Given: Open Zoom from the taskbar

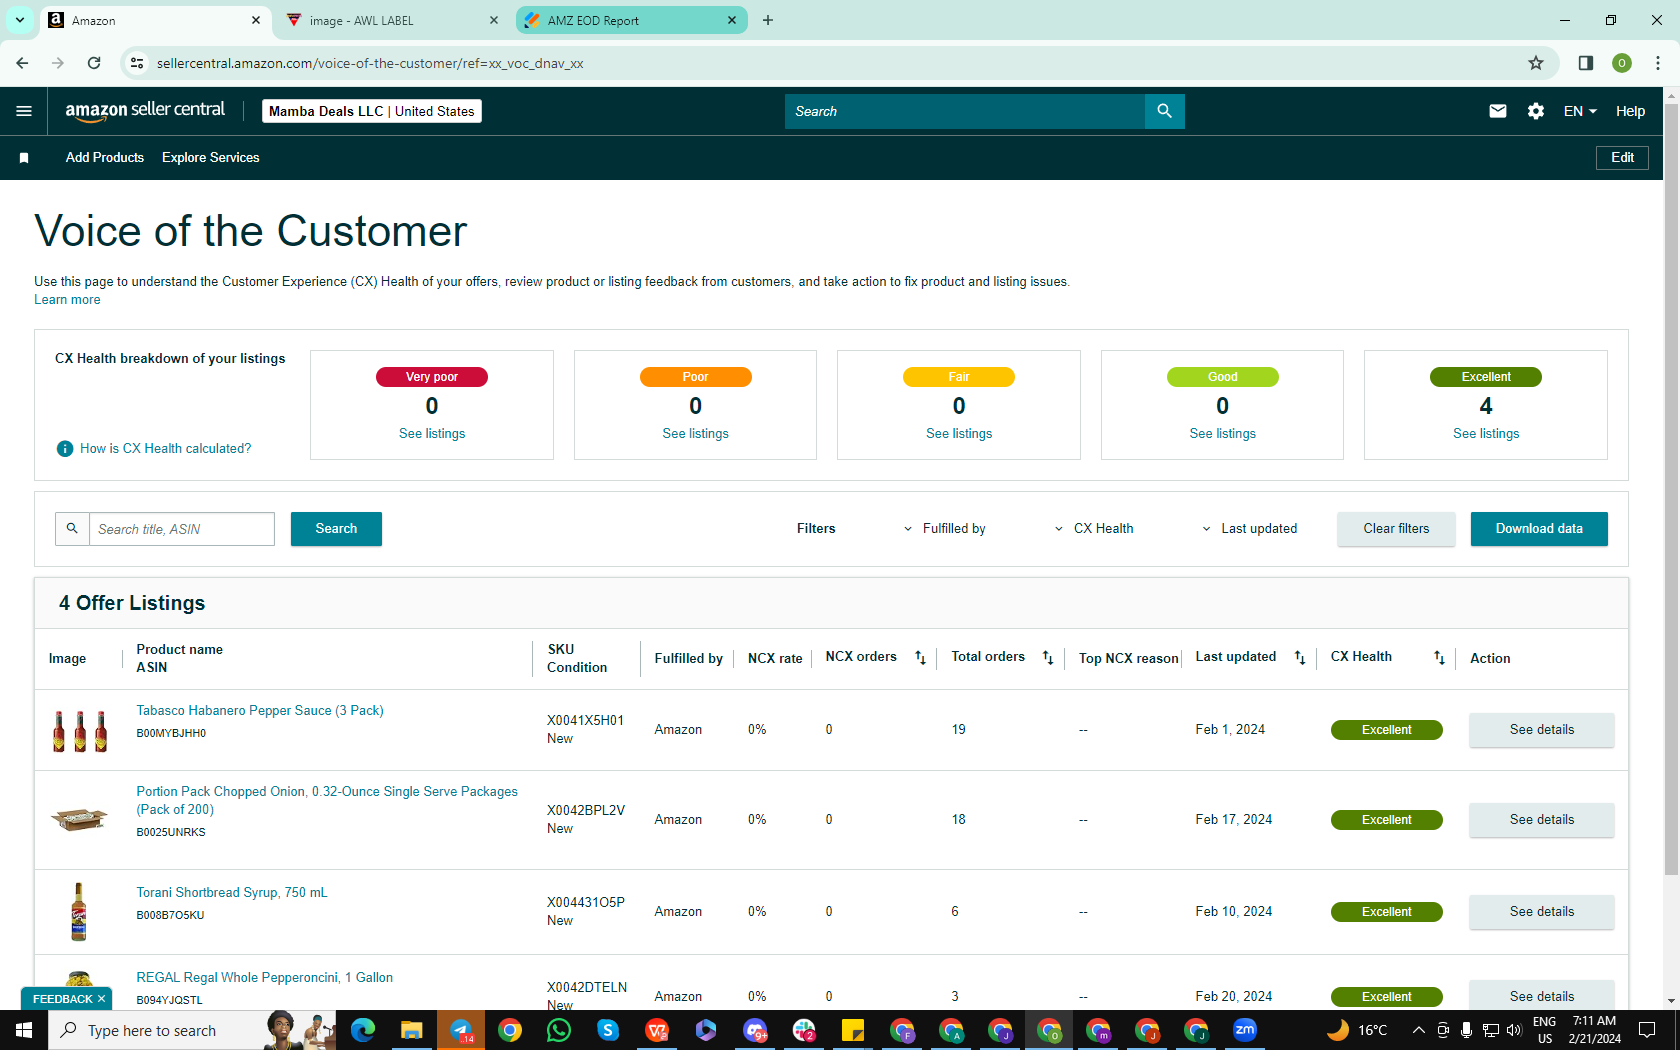Looking at the screenshot, I should [1245, 1030].
